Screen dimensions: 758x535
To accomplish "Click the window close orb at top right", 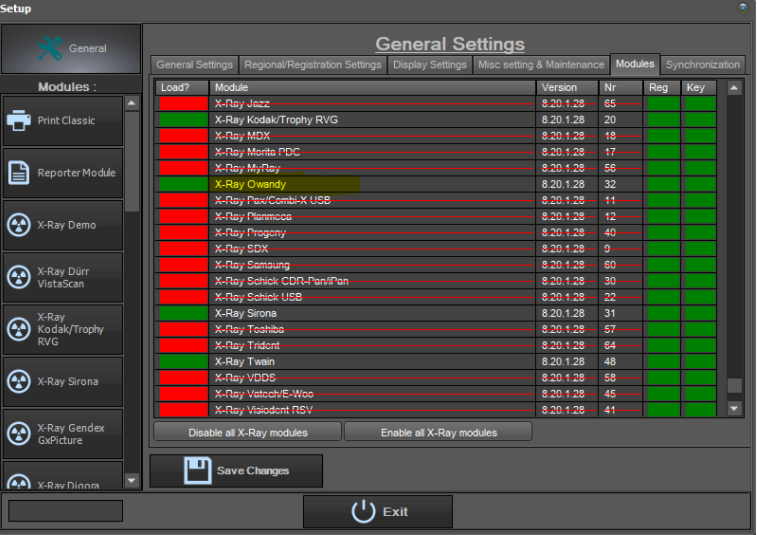I will [x=743, y=8].
